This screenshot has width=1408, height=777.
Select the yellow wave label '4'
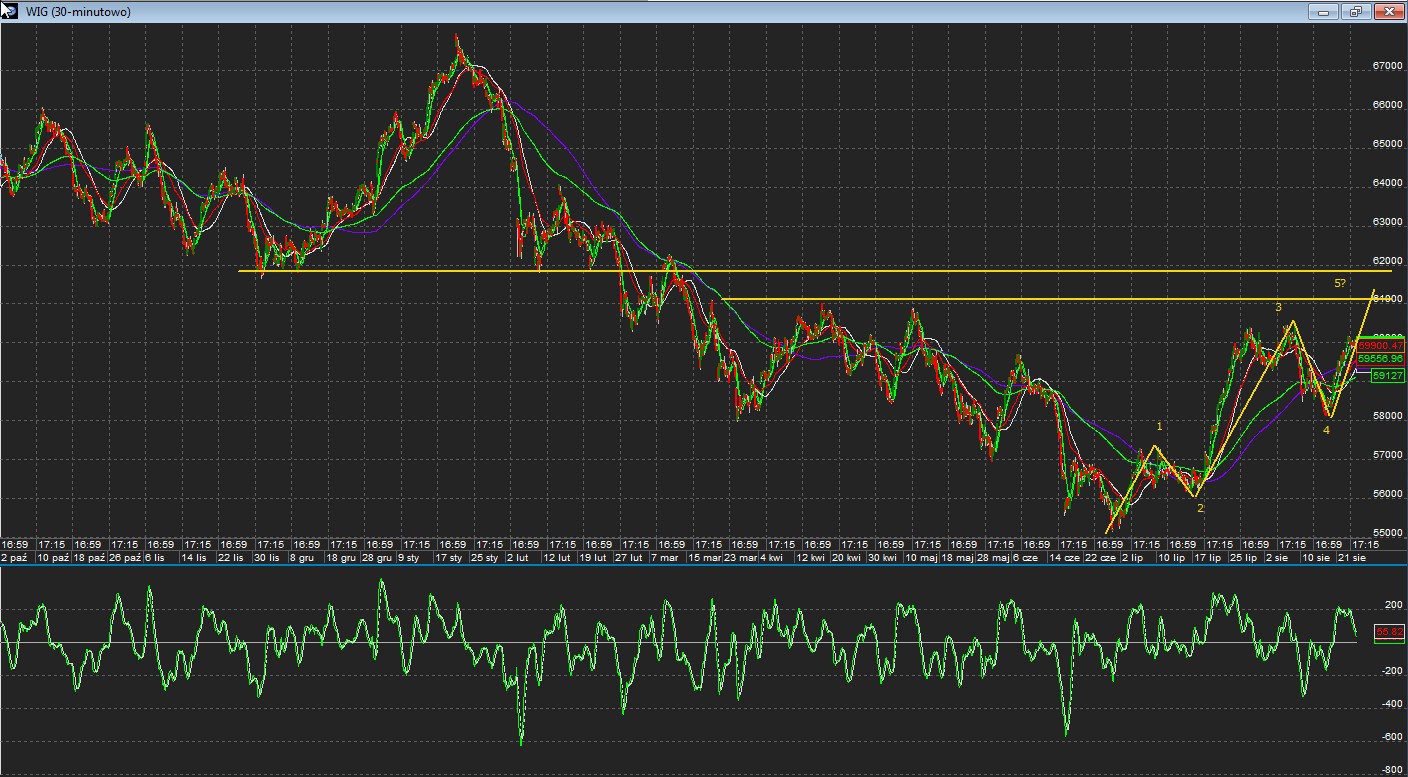1326,430
